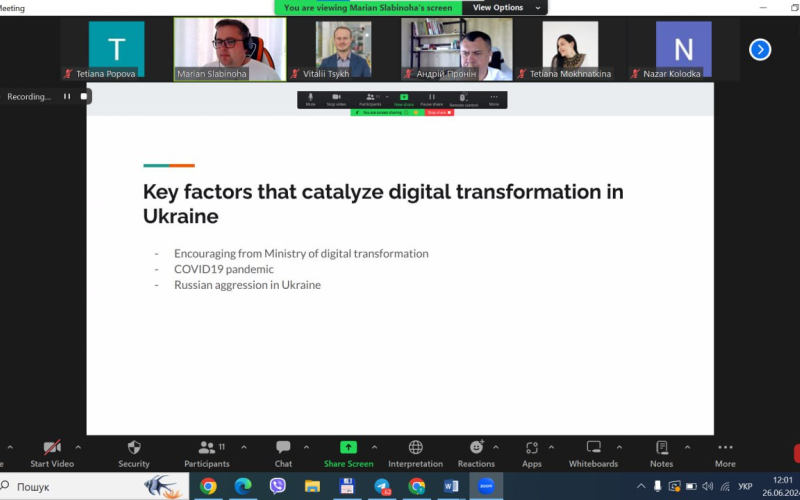
Task: Select Nazar Kolodka's video tile
Action: point(684,49)
